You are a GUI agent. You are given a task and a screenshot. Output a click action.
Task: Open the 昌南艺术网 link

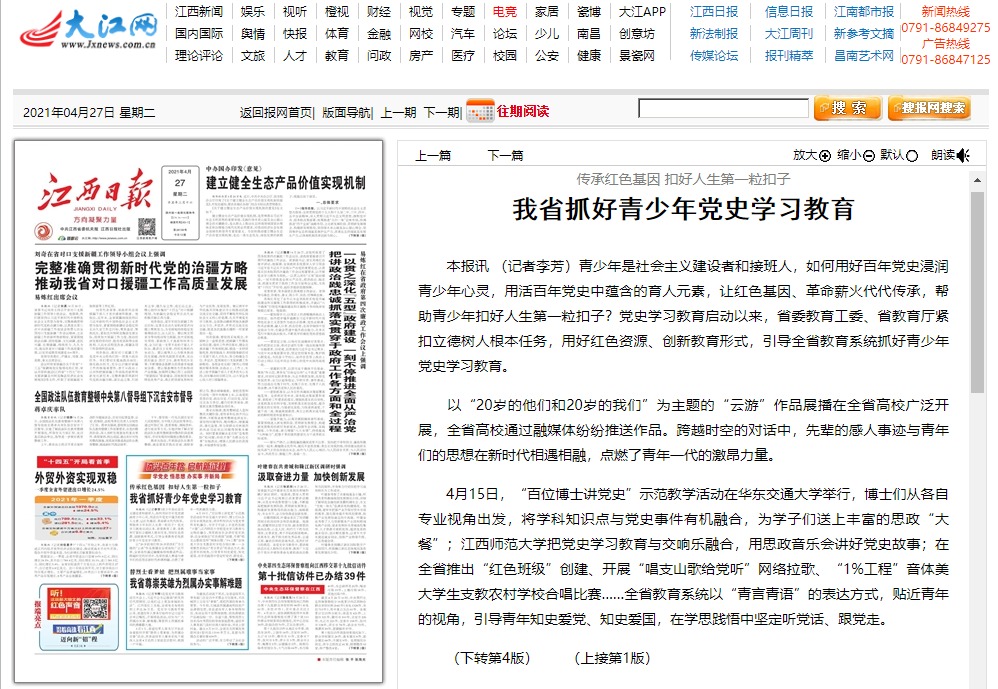(x=864, y=56)
